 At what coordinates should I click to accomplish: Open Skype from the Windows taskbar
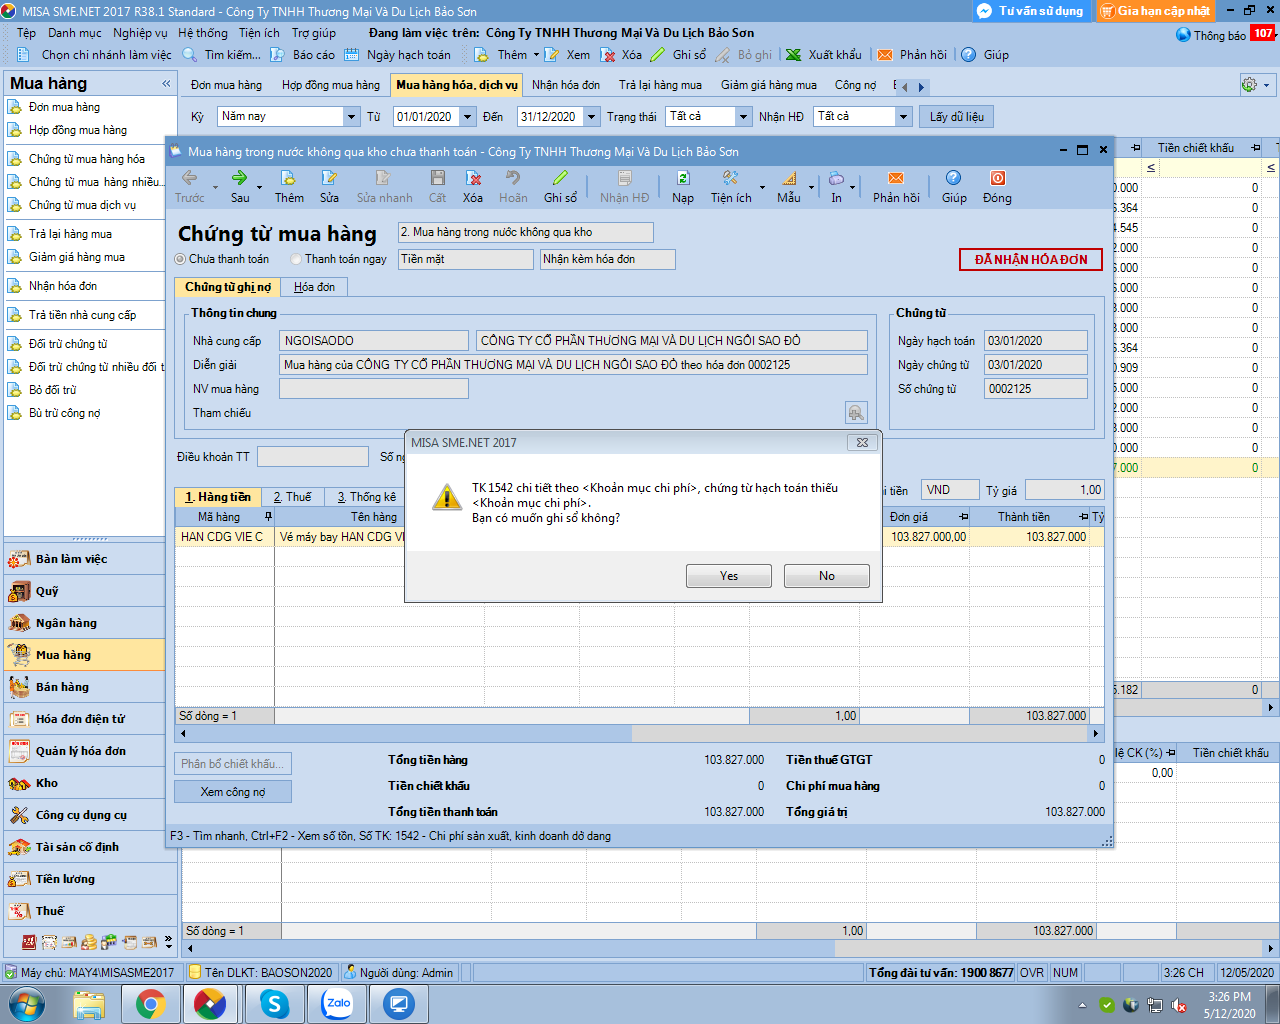pos(274,1003)
